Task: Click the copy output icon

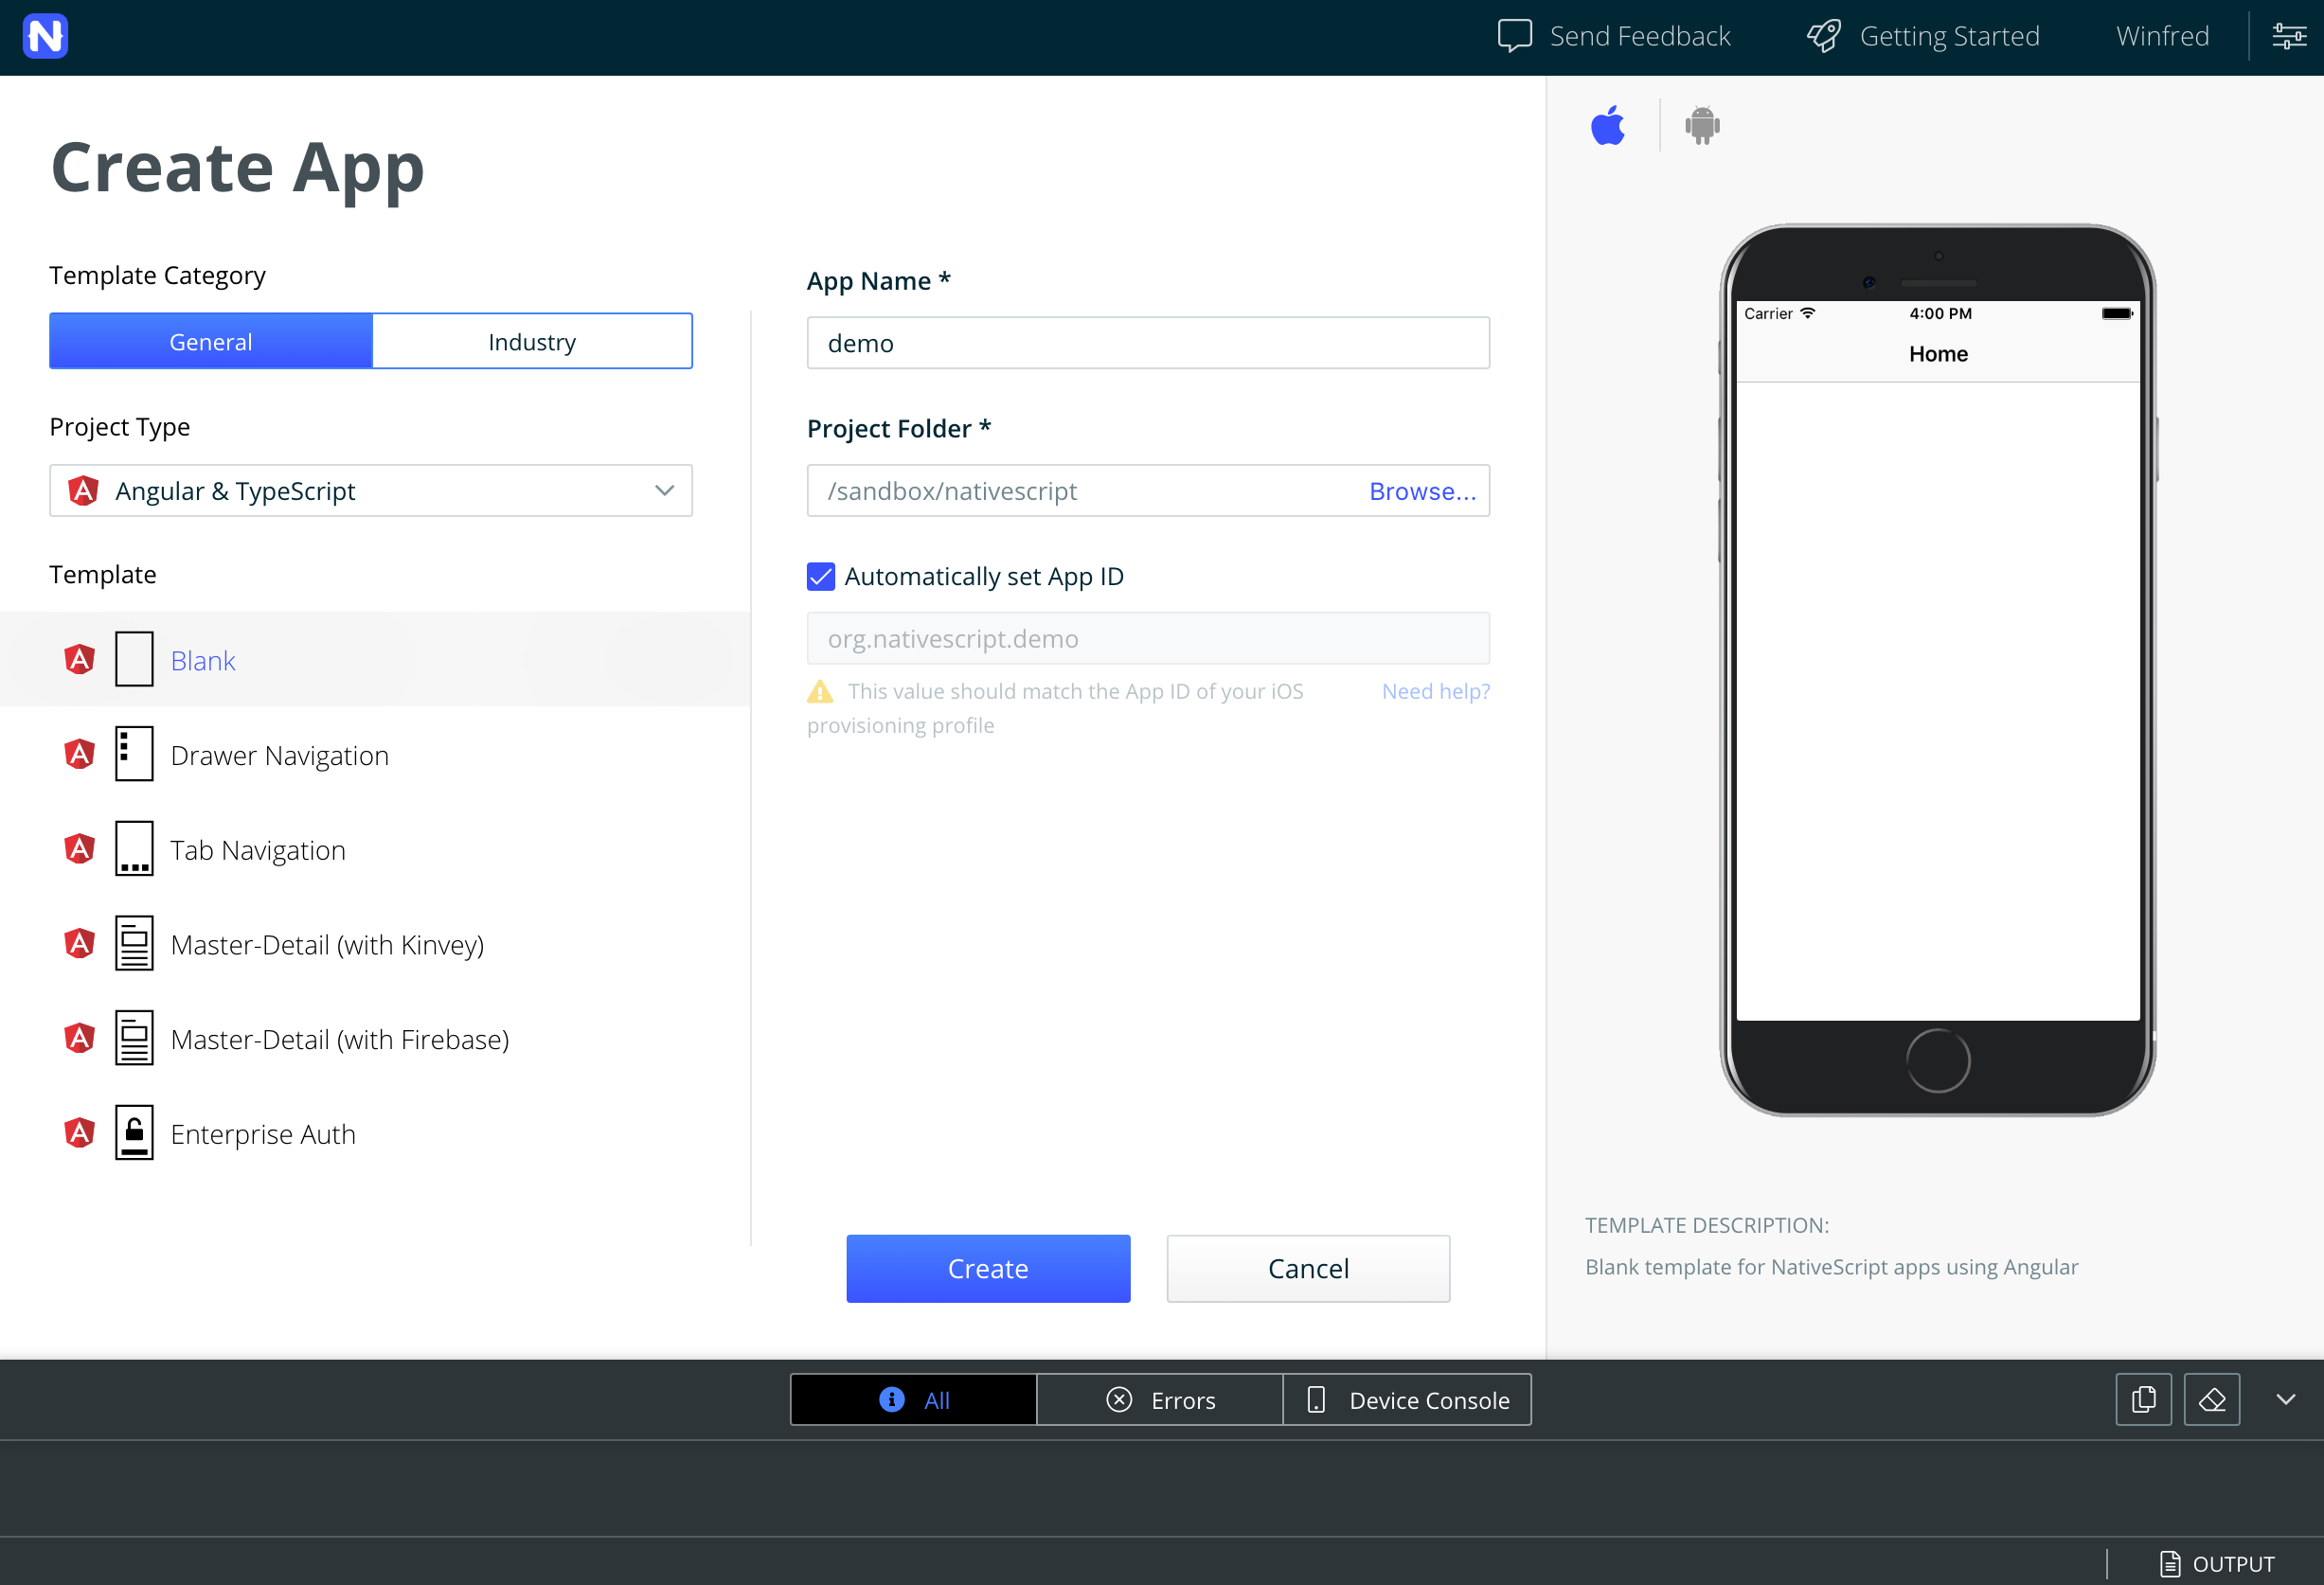Action: click(2143, 1399)
